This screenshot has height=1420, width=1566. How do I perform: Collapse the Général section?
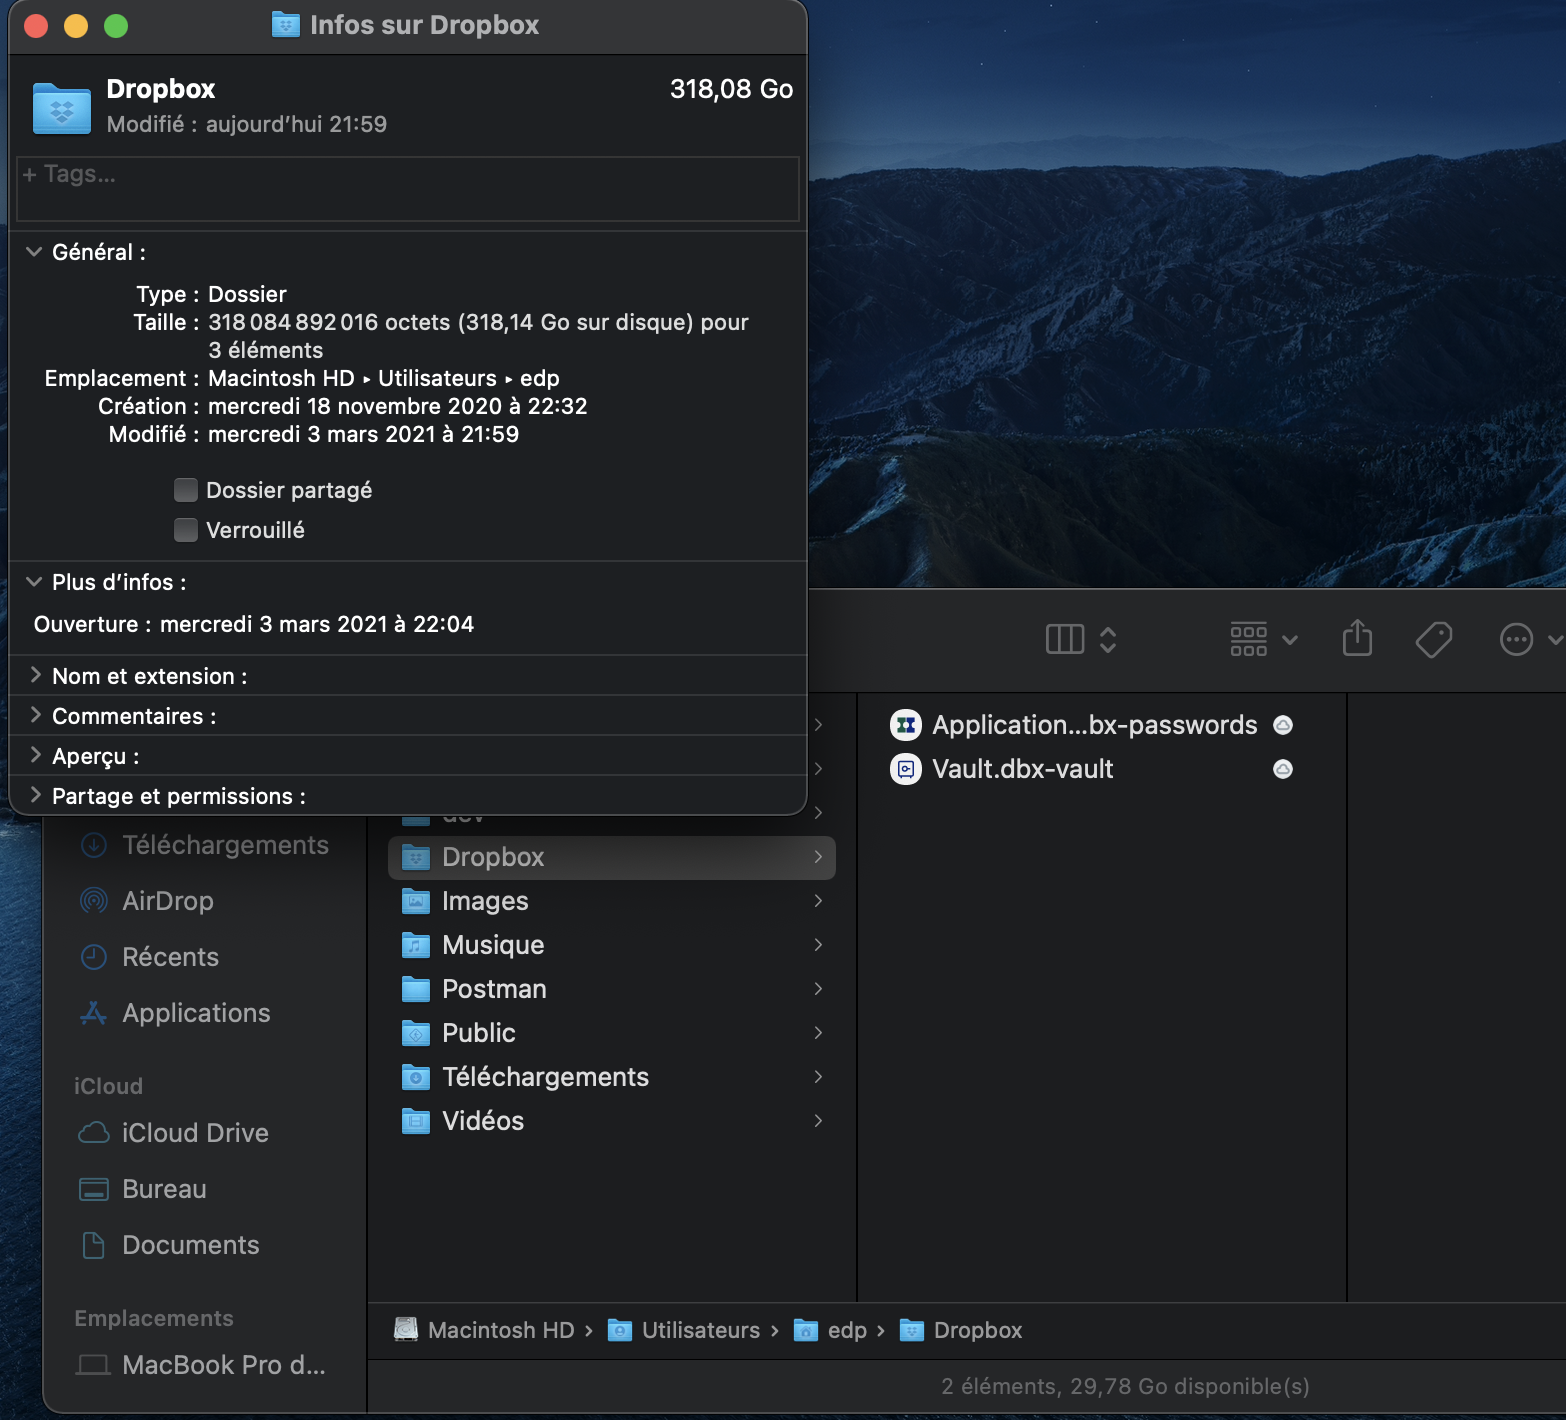(x=34, y=252)
